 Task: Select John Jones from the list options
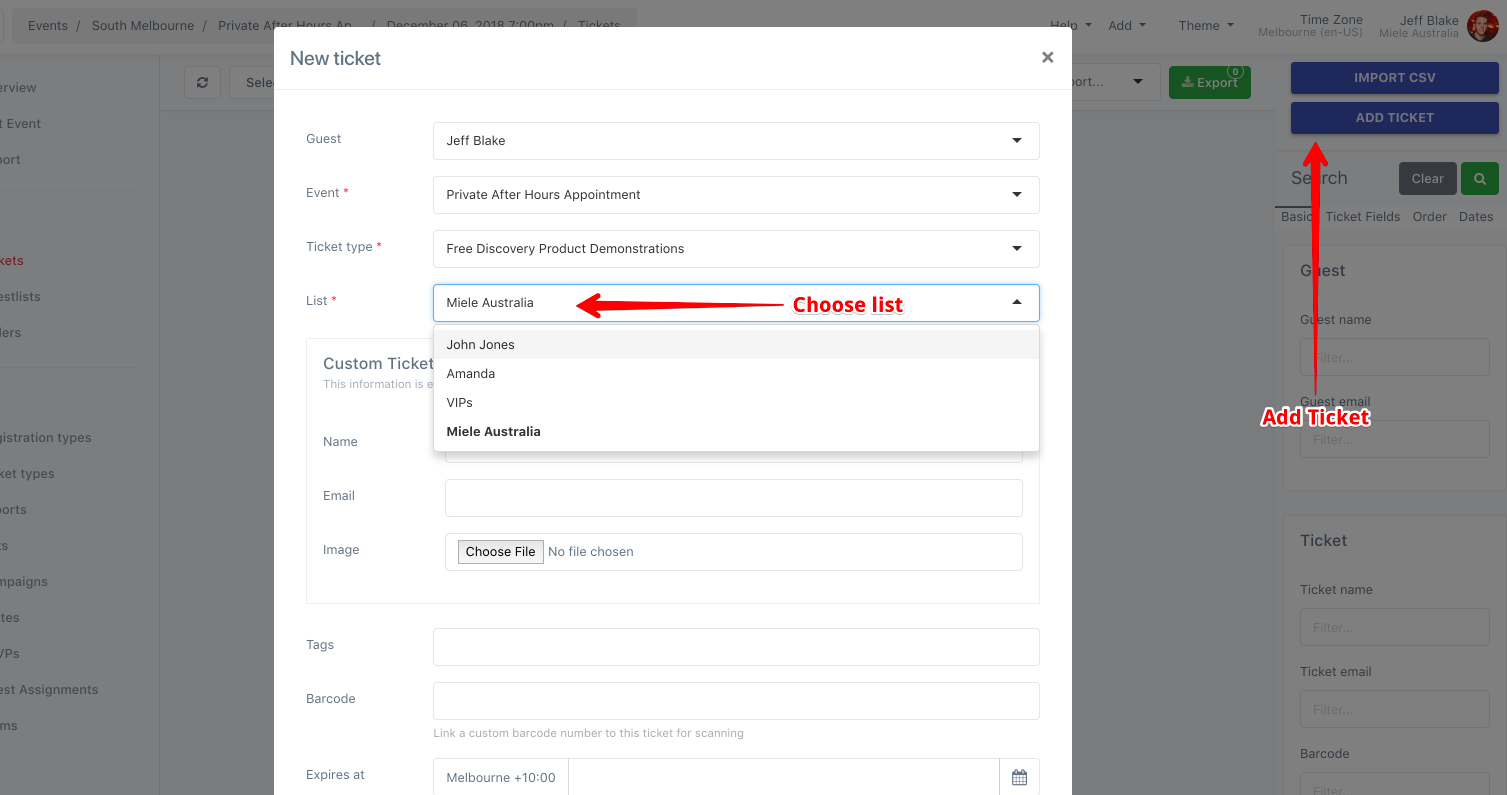click(x=736, y=344)
